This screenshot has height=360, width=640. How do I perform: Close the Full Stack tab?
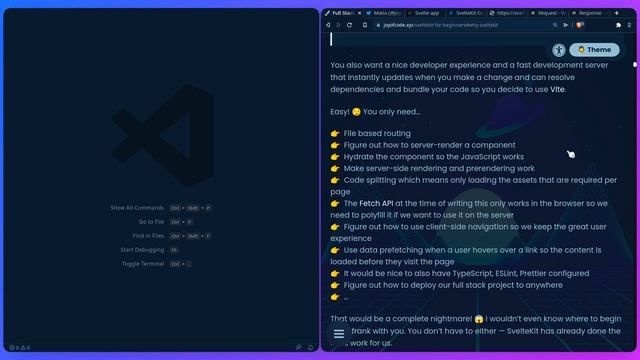click(x=359, y=13)
